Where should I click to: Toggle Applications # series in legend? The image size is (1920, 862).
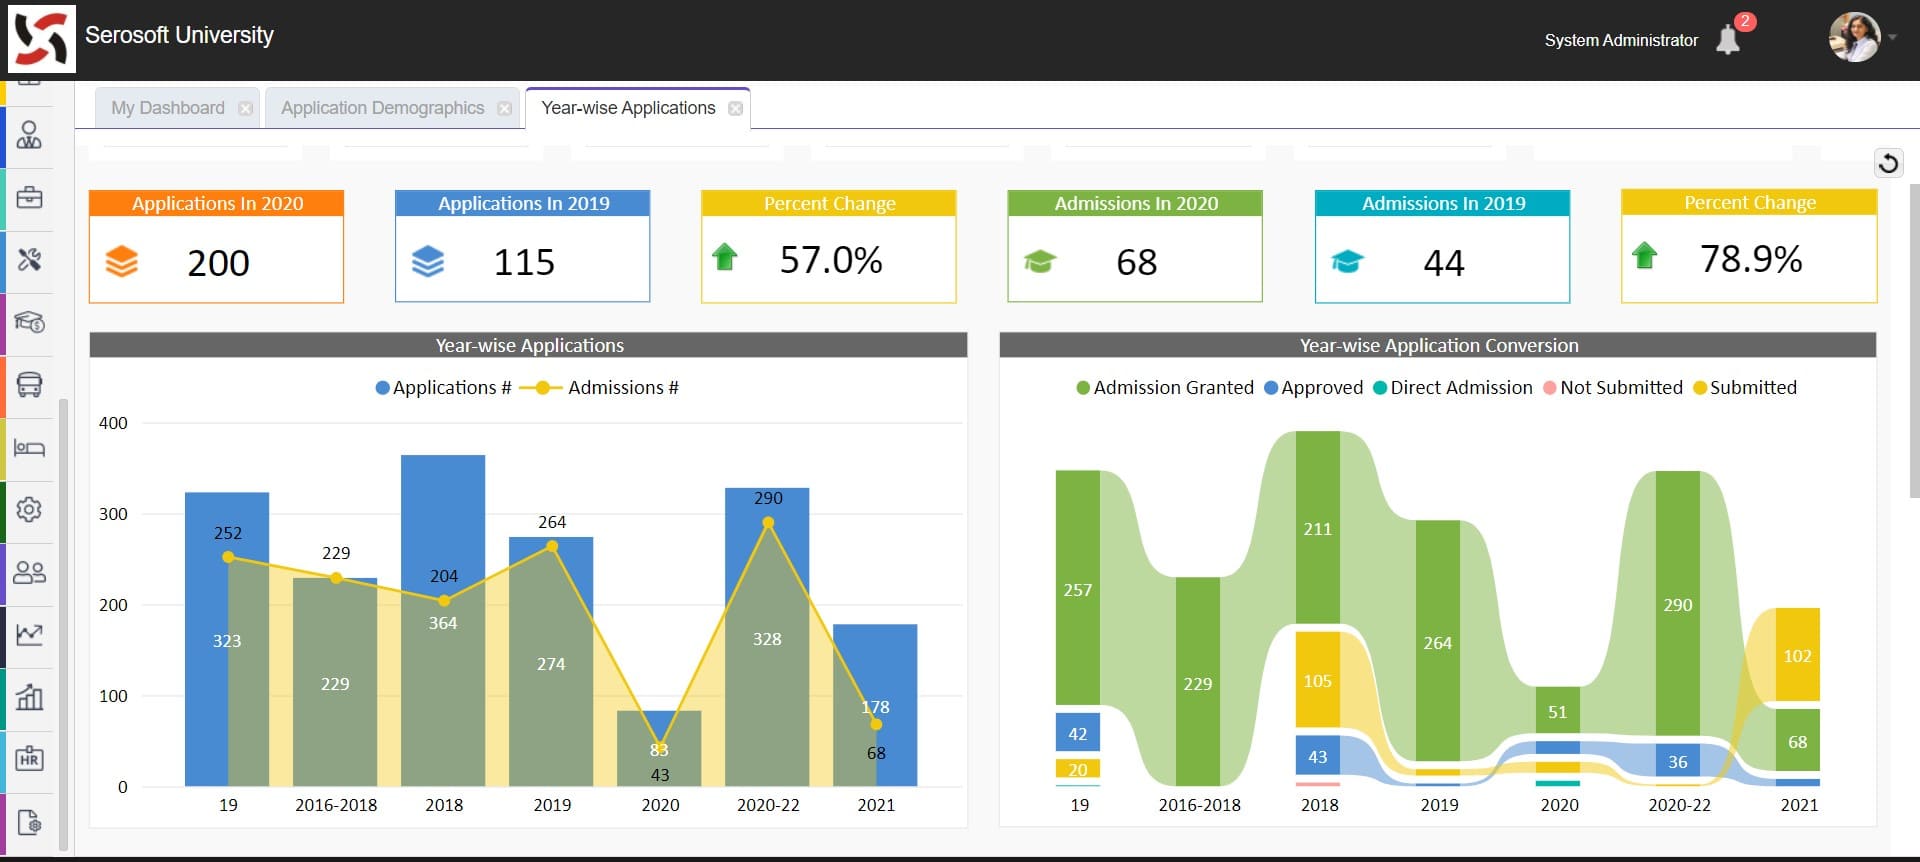443,388
